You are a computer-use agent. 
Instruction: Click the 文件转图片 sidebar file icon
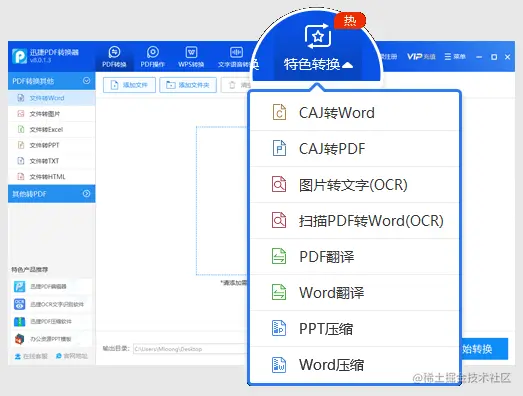pyautogui.click(x=21, y=114)
